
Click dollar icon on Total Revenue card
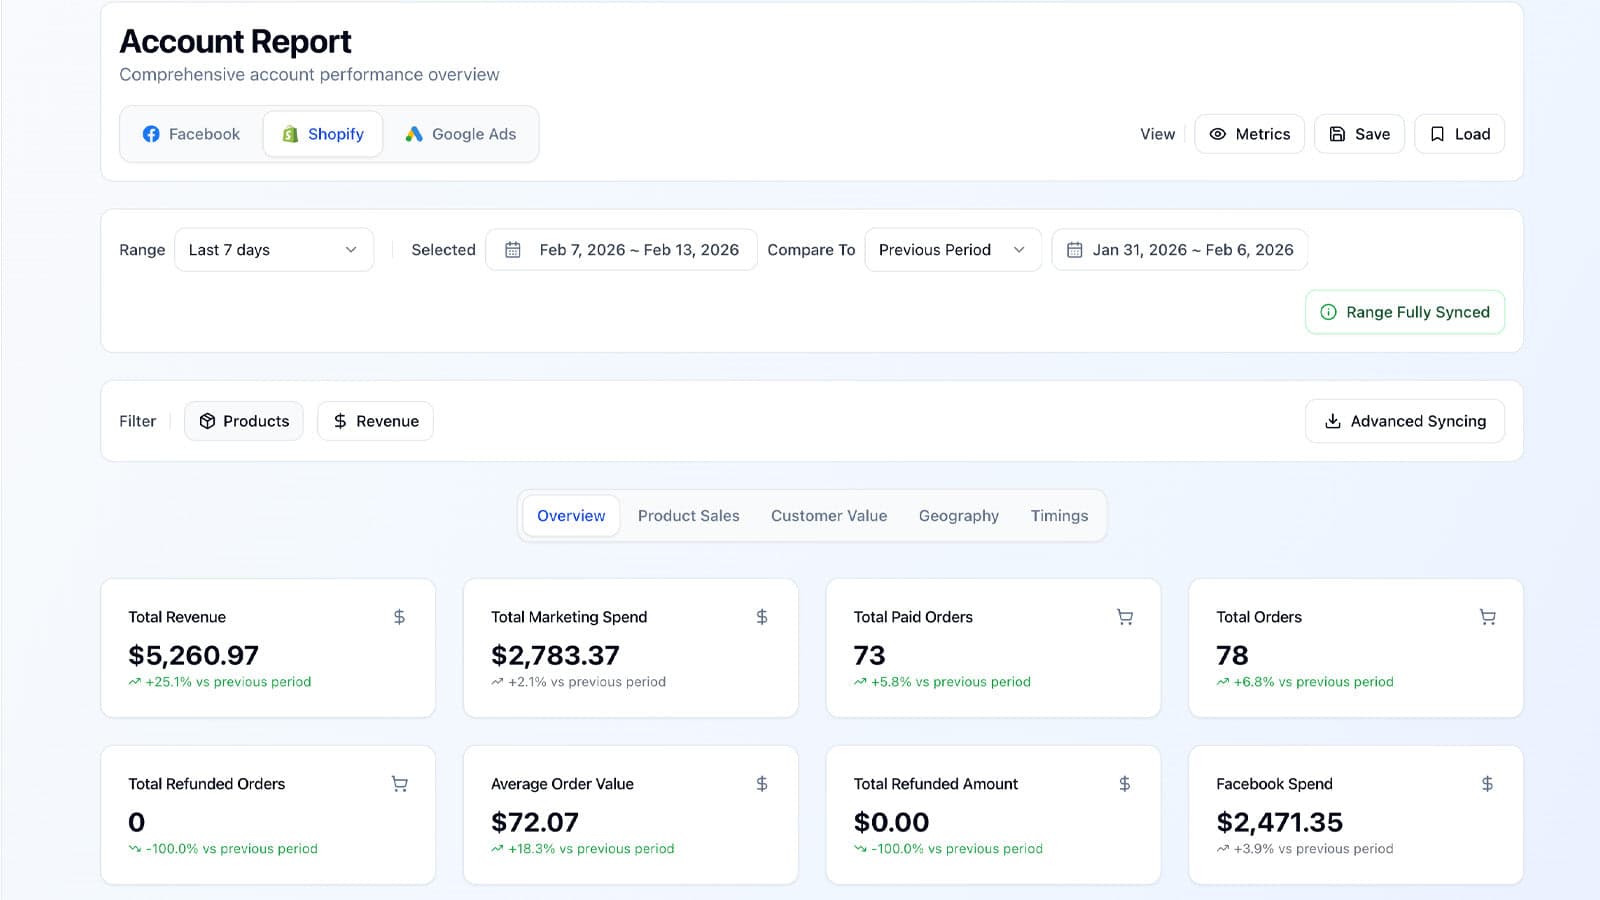coord(399,617)
